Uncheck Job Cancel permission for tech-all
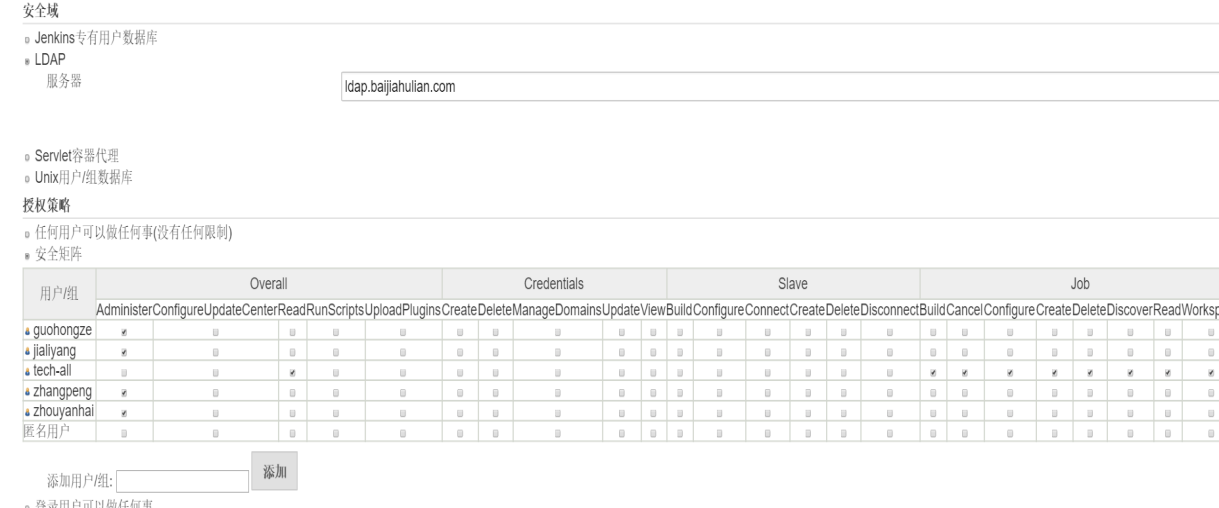The image size is (1219, 508). 964,372
